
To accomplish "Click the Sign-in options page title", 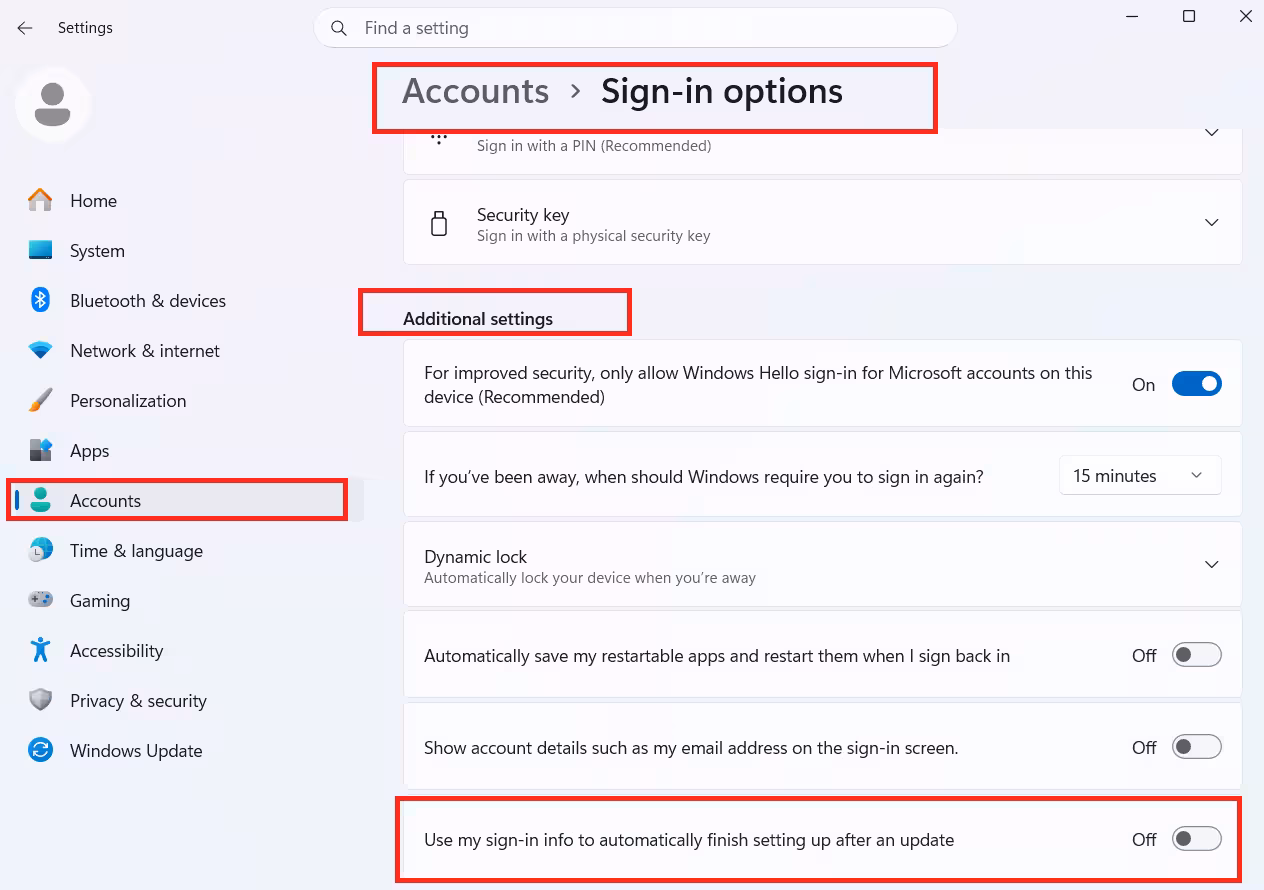I will click(721, 91).
